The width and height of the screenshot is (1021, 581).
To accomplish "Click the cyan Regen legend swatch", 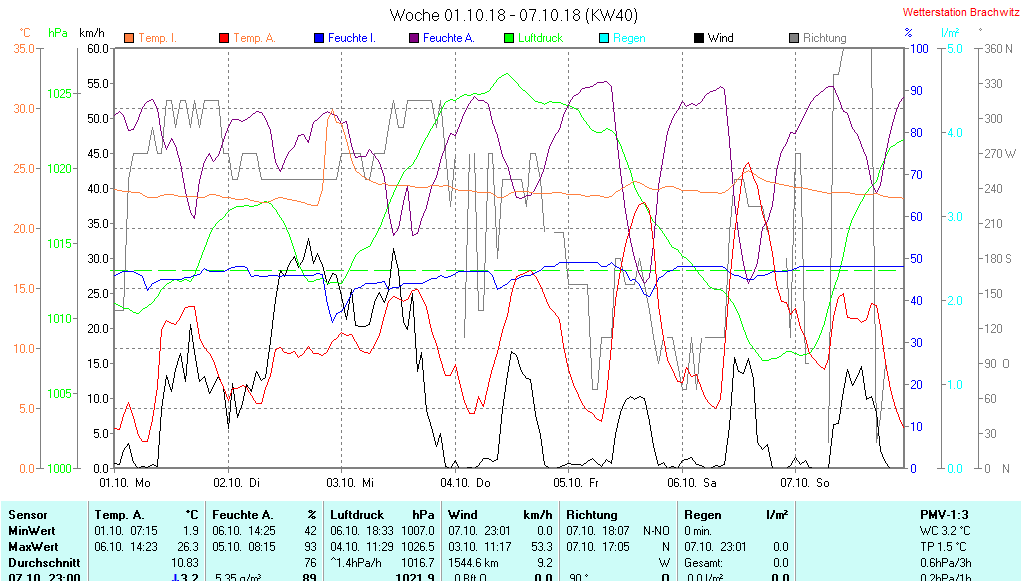I will pos(603,39).
